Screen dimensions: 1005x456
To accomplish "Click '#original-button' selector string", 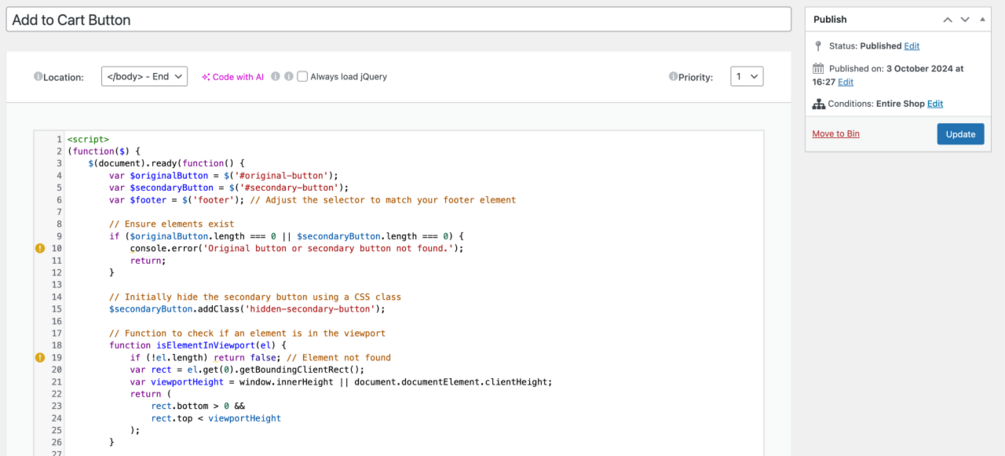I will pos(283,176).
